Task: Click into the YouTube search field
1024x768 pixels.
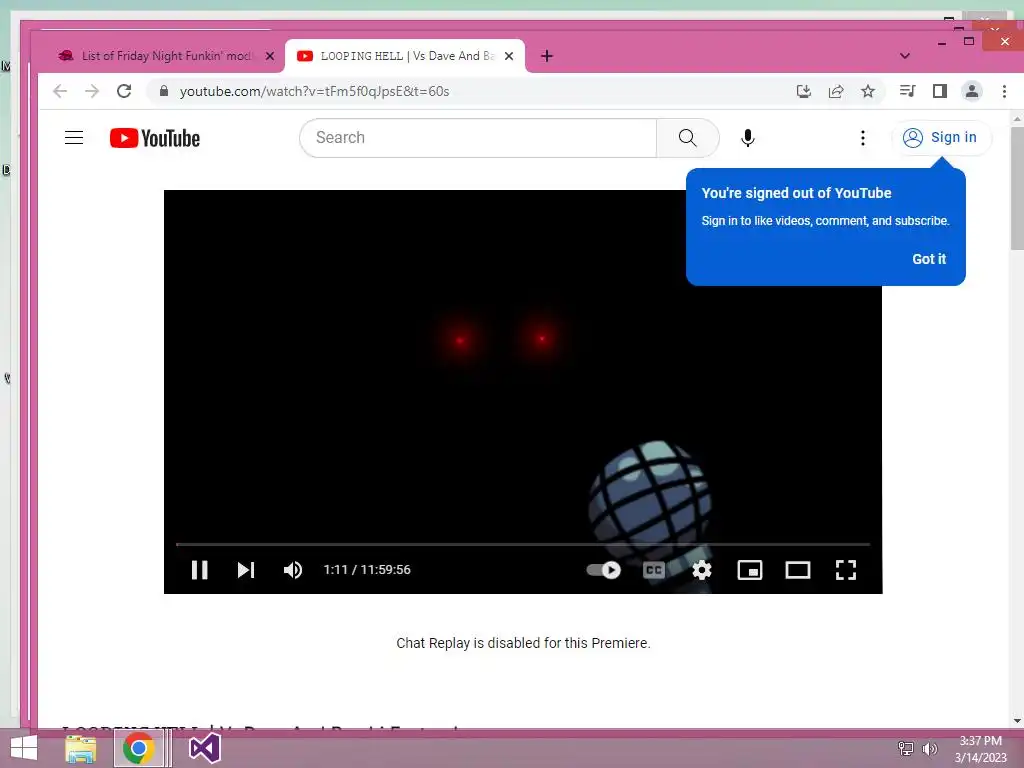Action: tap(478, 138)
